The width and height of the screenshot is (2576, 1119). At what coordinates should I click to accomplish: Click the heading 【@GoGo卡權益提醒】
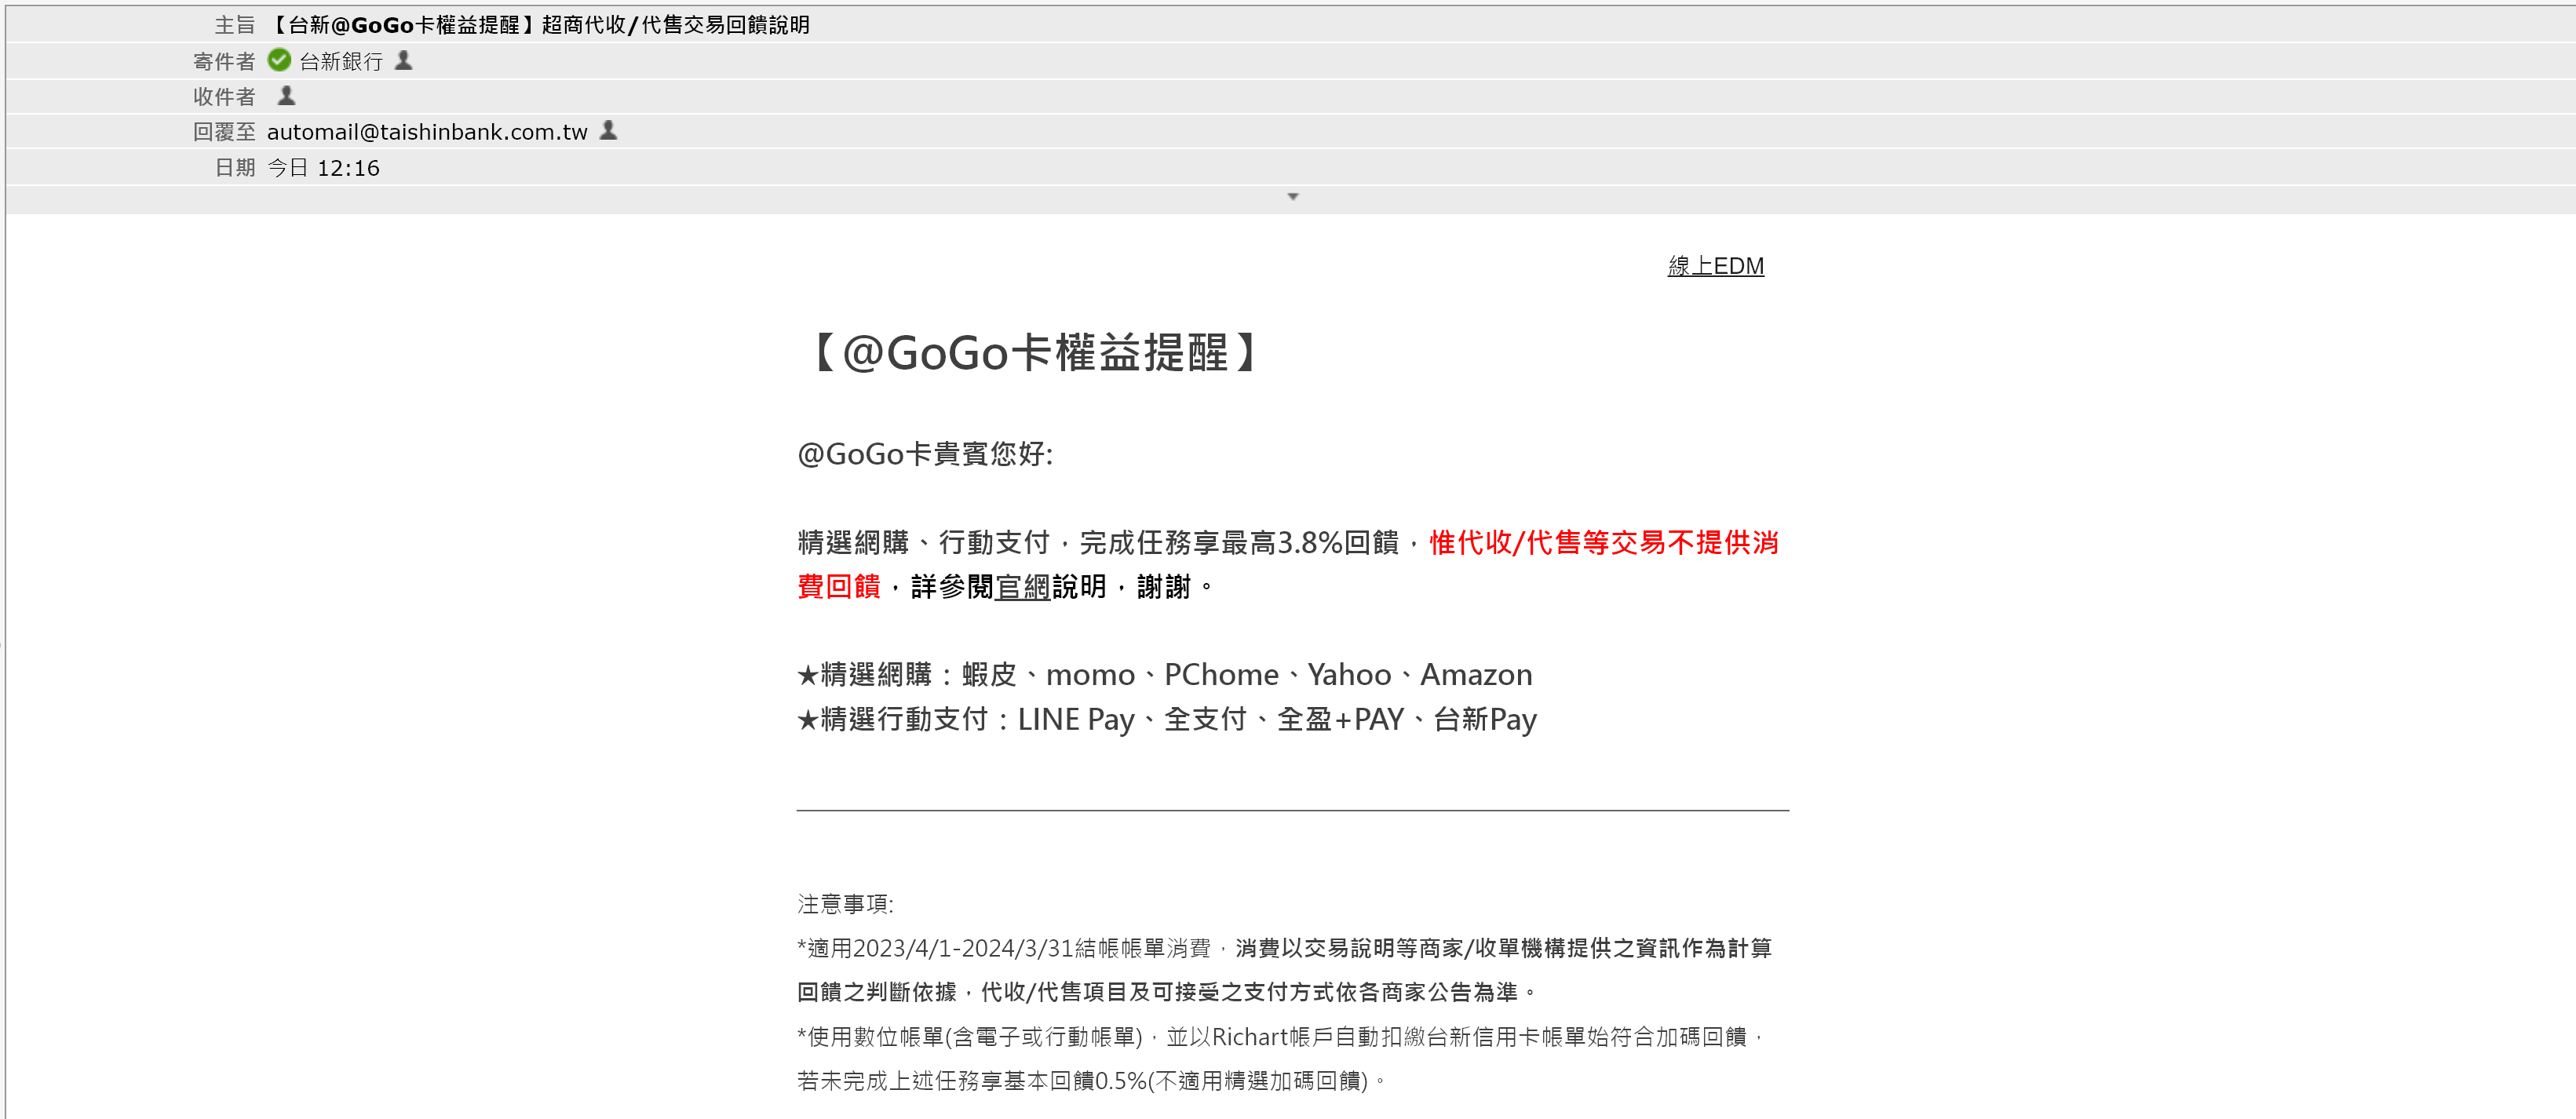(x=1033, y=353)
